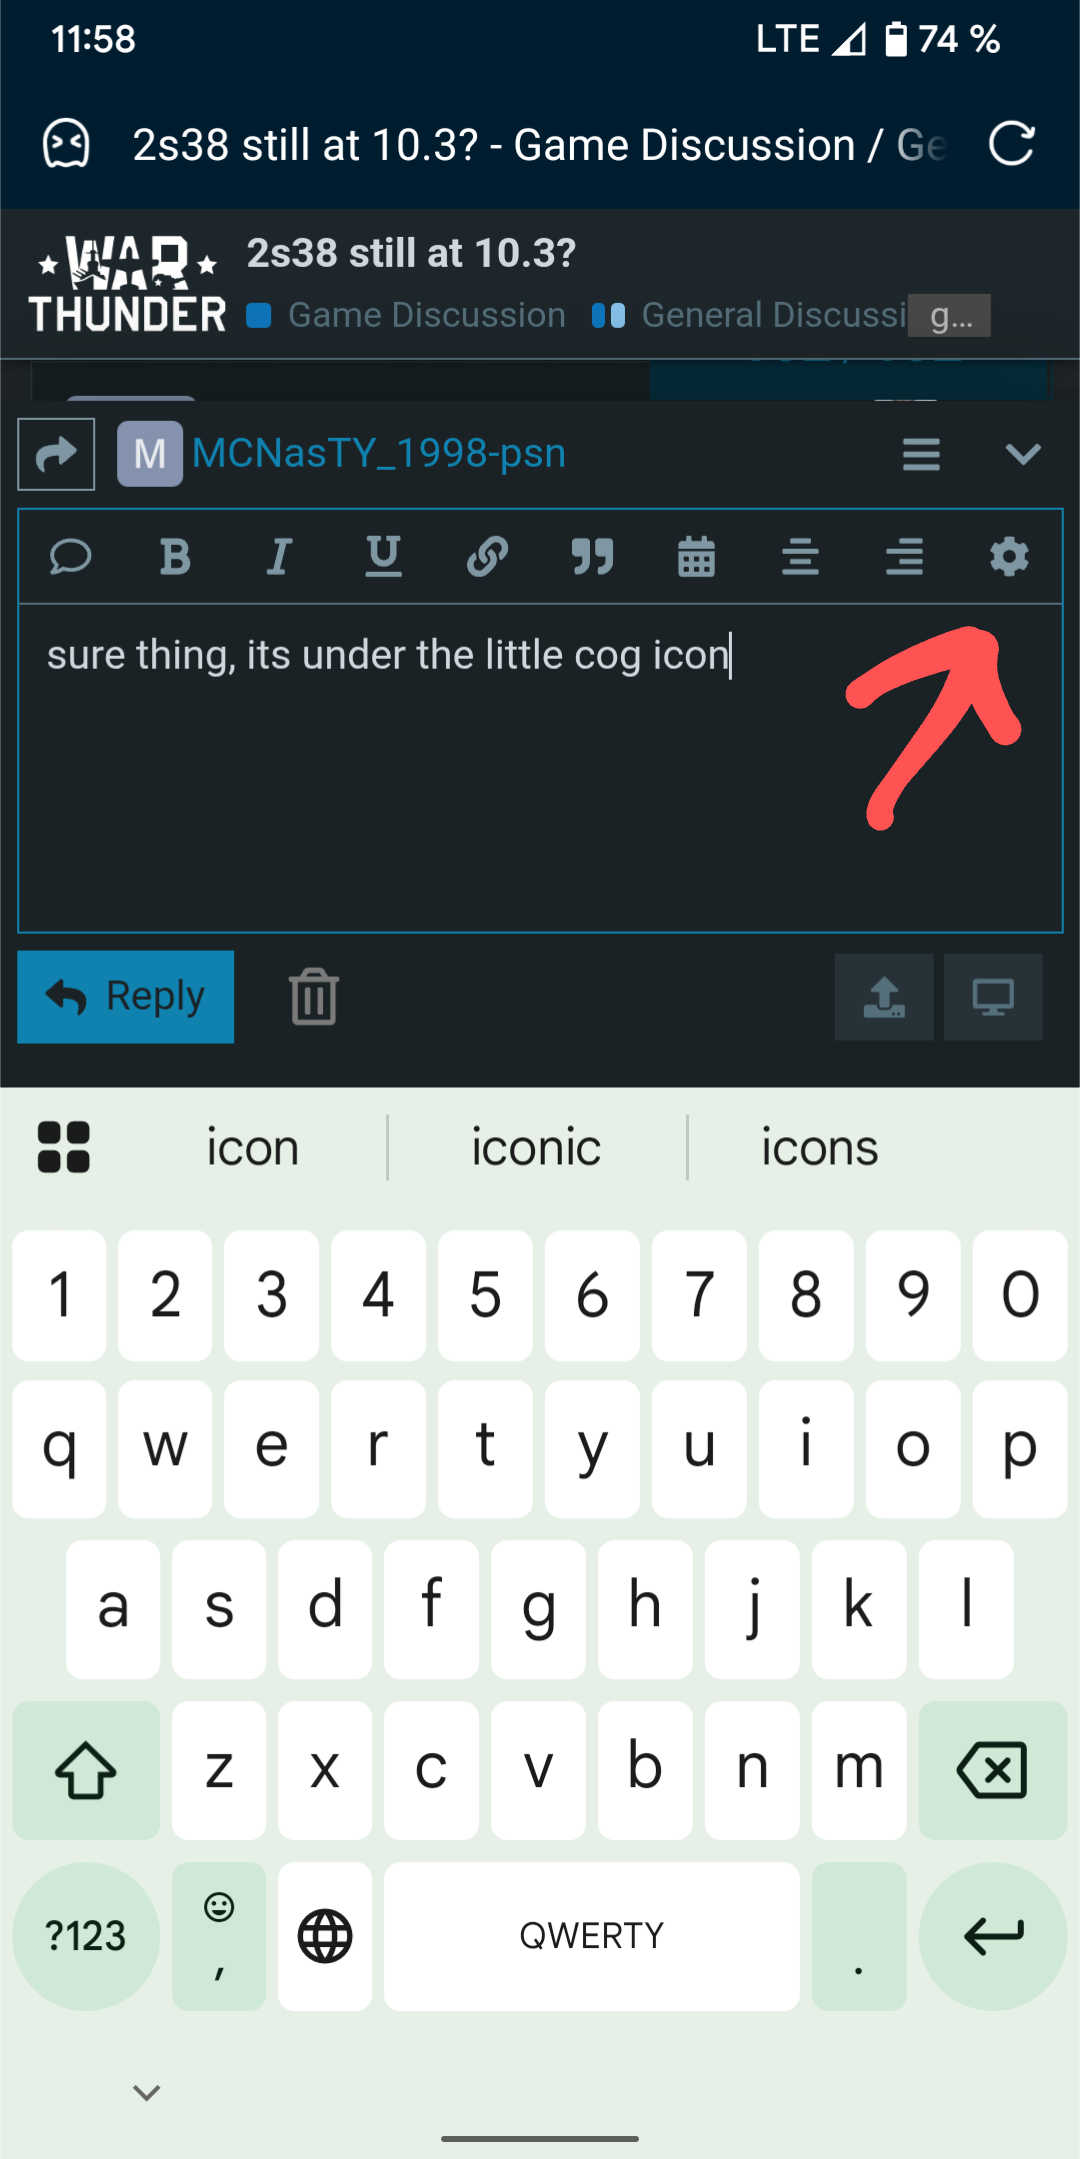The height and width of the screenshot is (2159, 1080).
Task: Open MCNasTY_1998-psn user profile link
Action: 379,453
